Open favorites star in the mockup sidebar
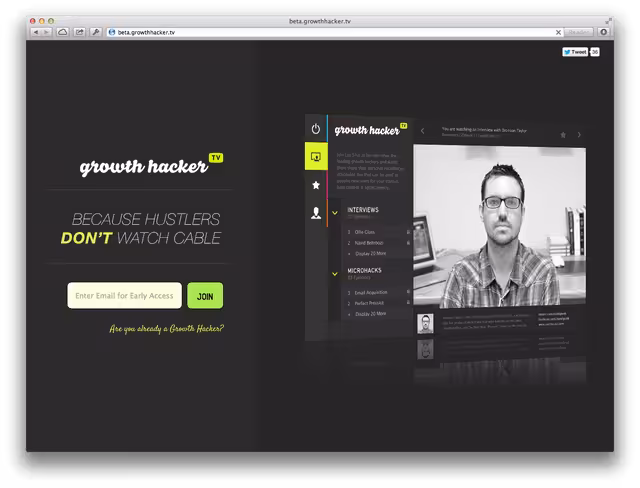 (316, 185)
